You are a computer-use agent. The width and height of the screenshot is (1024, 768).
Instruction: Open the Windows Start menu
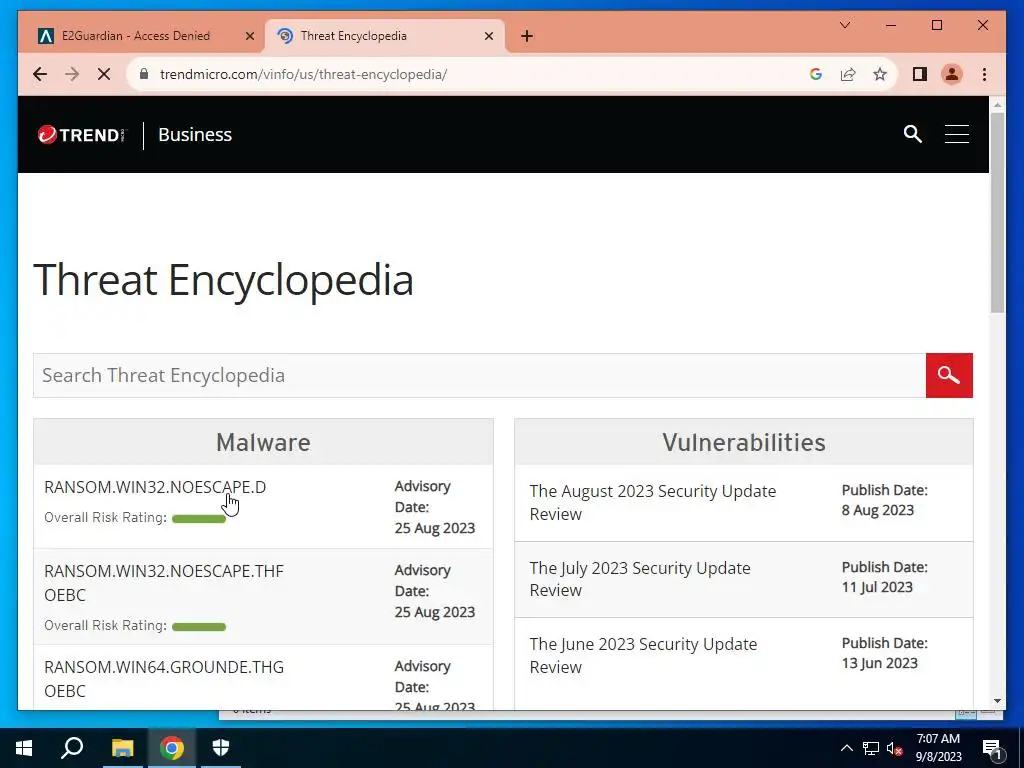tap(24, 748)
